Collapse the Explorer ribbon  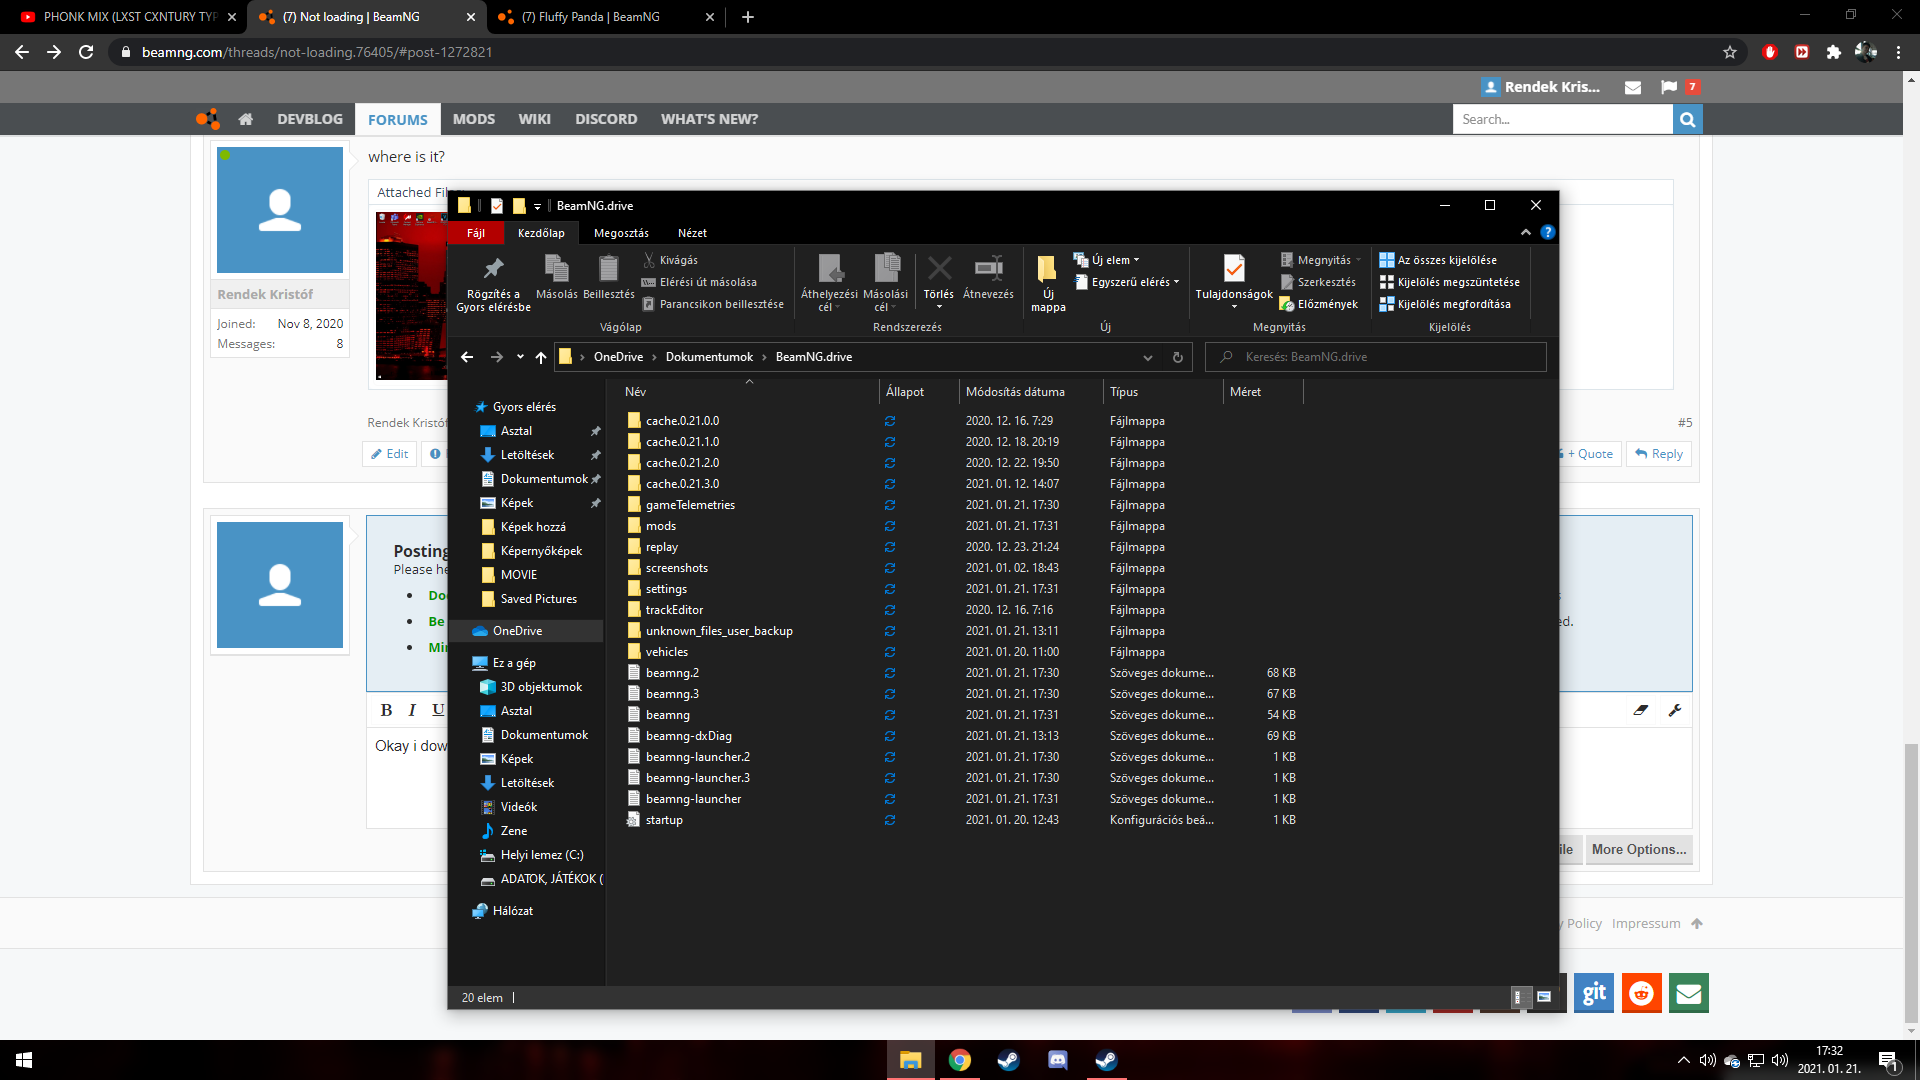tap(1526, 232)
